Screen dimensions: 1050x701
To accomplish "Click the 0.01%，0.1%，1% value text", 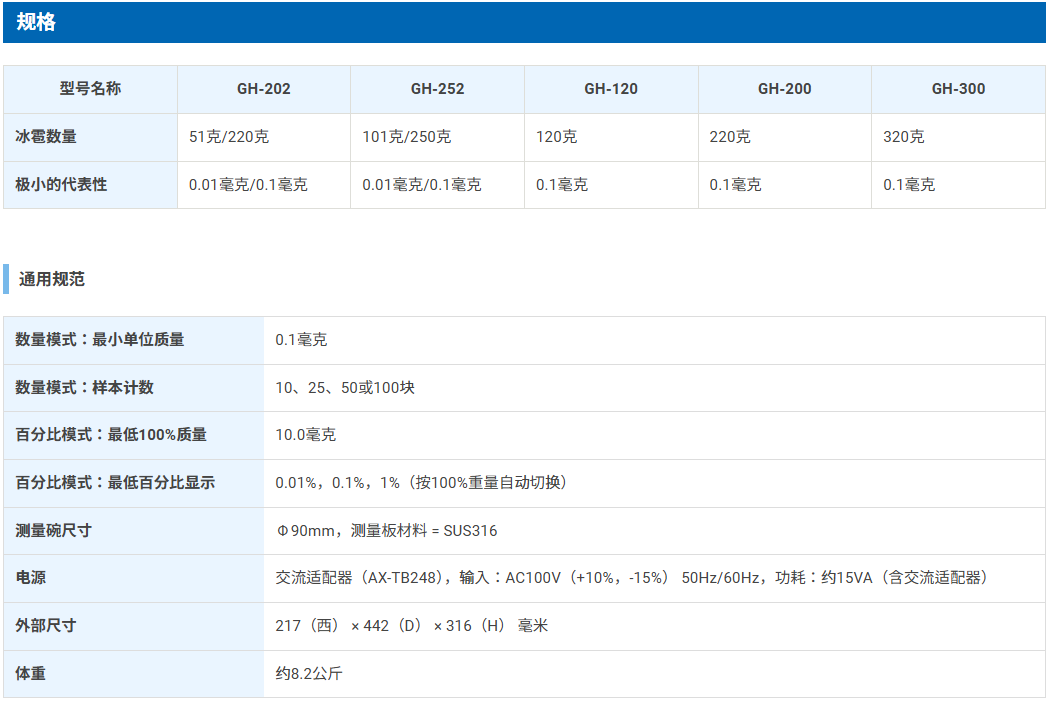I will click(421, 483).
